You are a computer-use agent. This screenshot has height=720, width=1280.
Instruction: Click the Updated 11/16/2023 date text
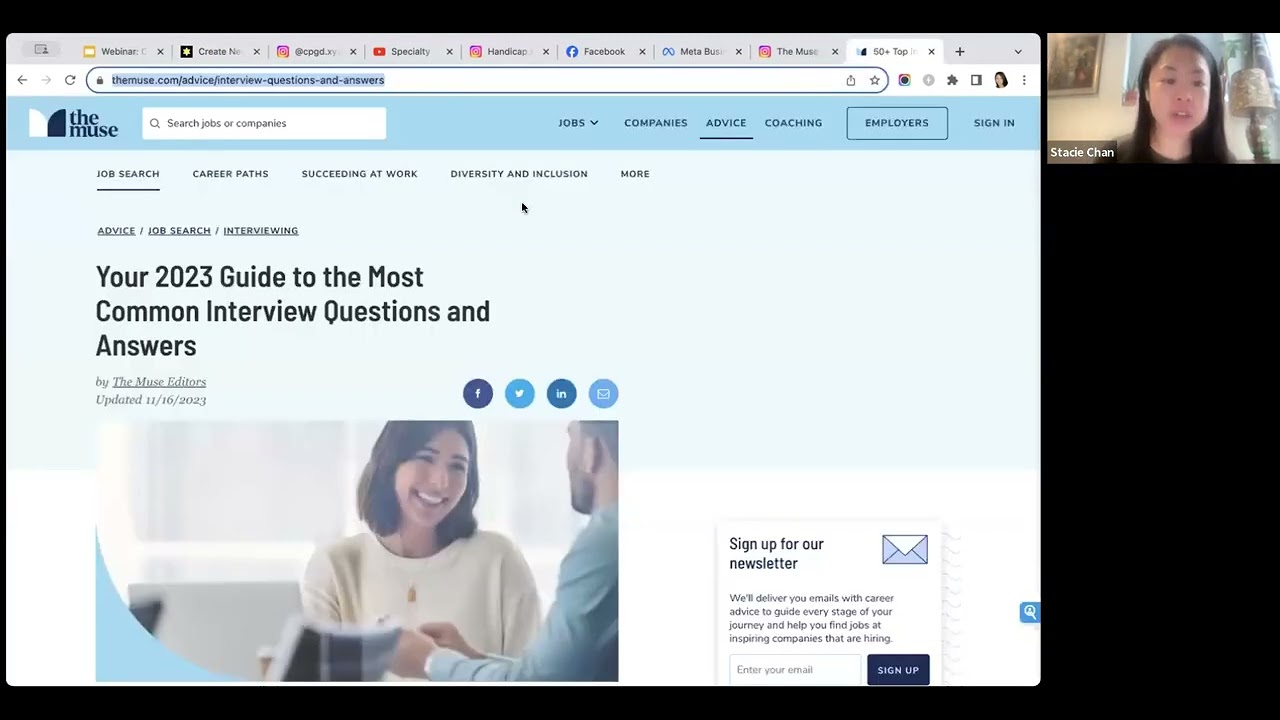pyautogui.click(x=151, y=400)
